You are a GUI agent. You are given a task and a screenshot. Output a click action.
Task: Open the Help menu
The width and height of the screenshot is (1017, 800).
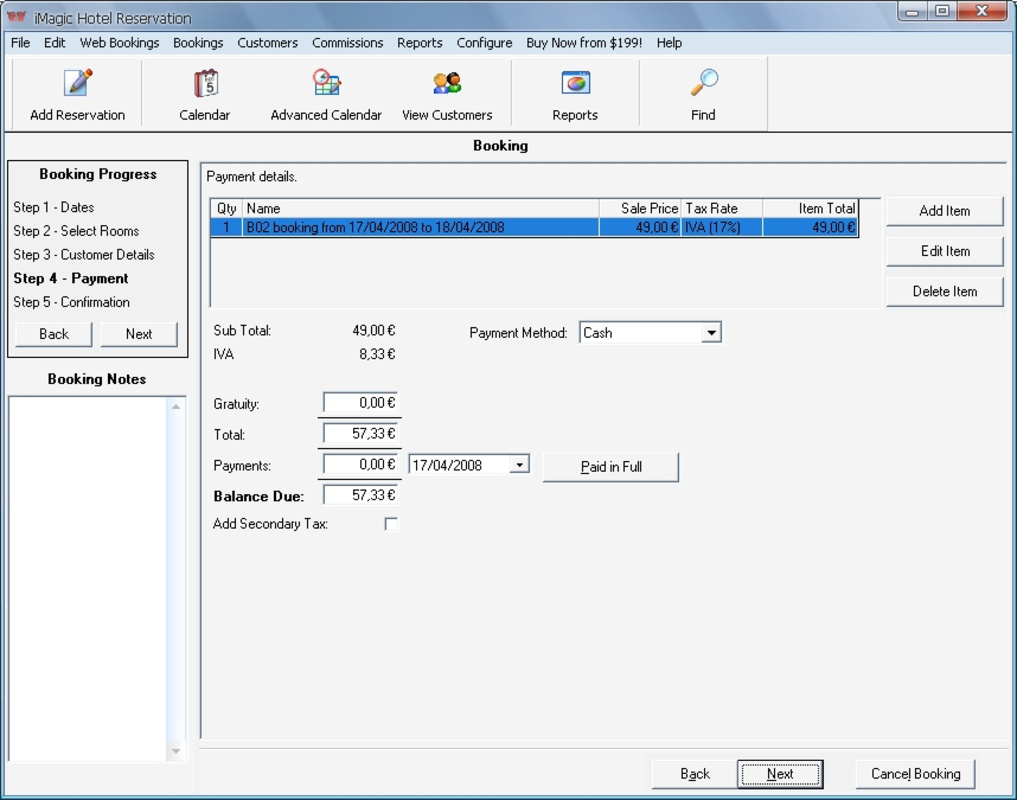click(669, 43)
